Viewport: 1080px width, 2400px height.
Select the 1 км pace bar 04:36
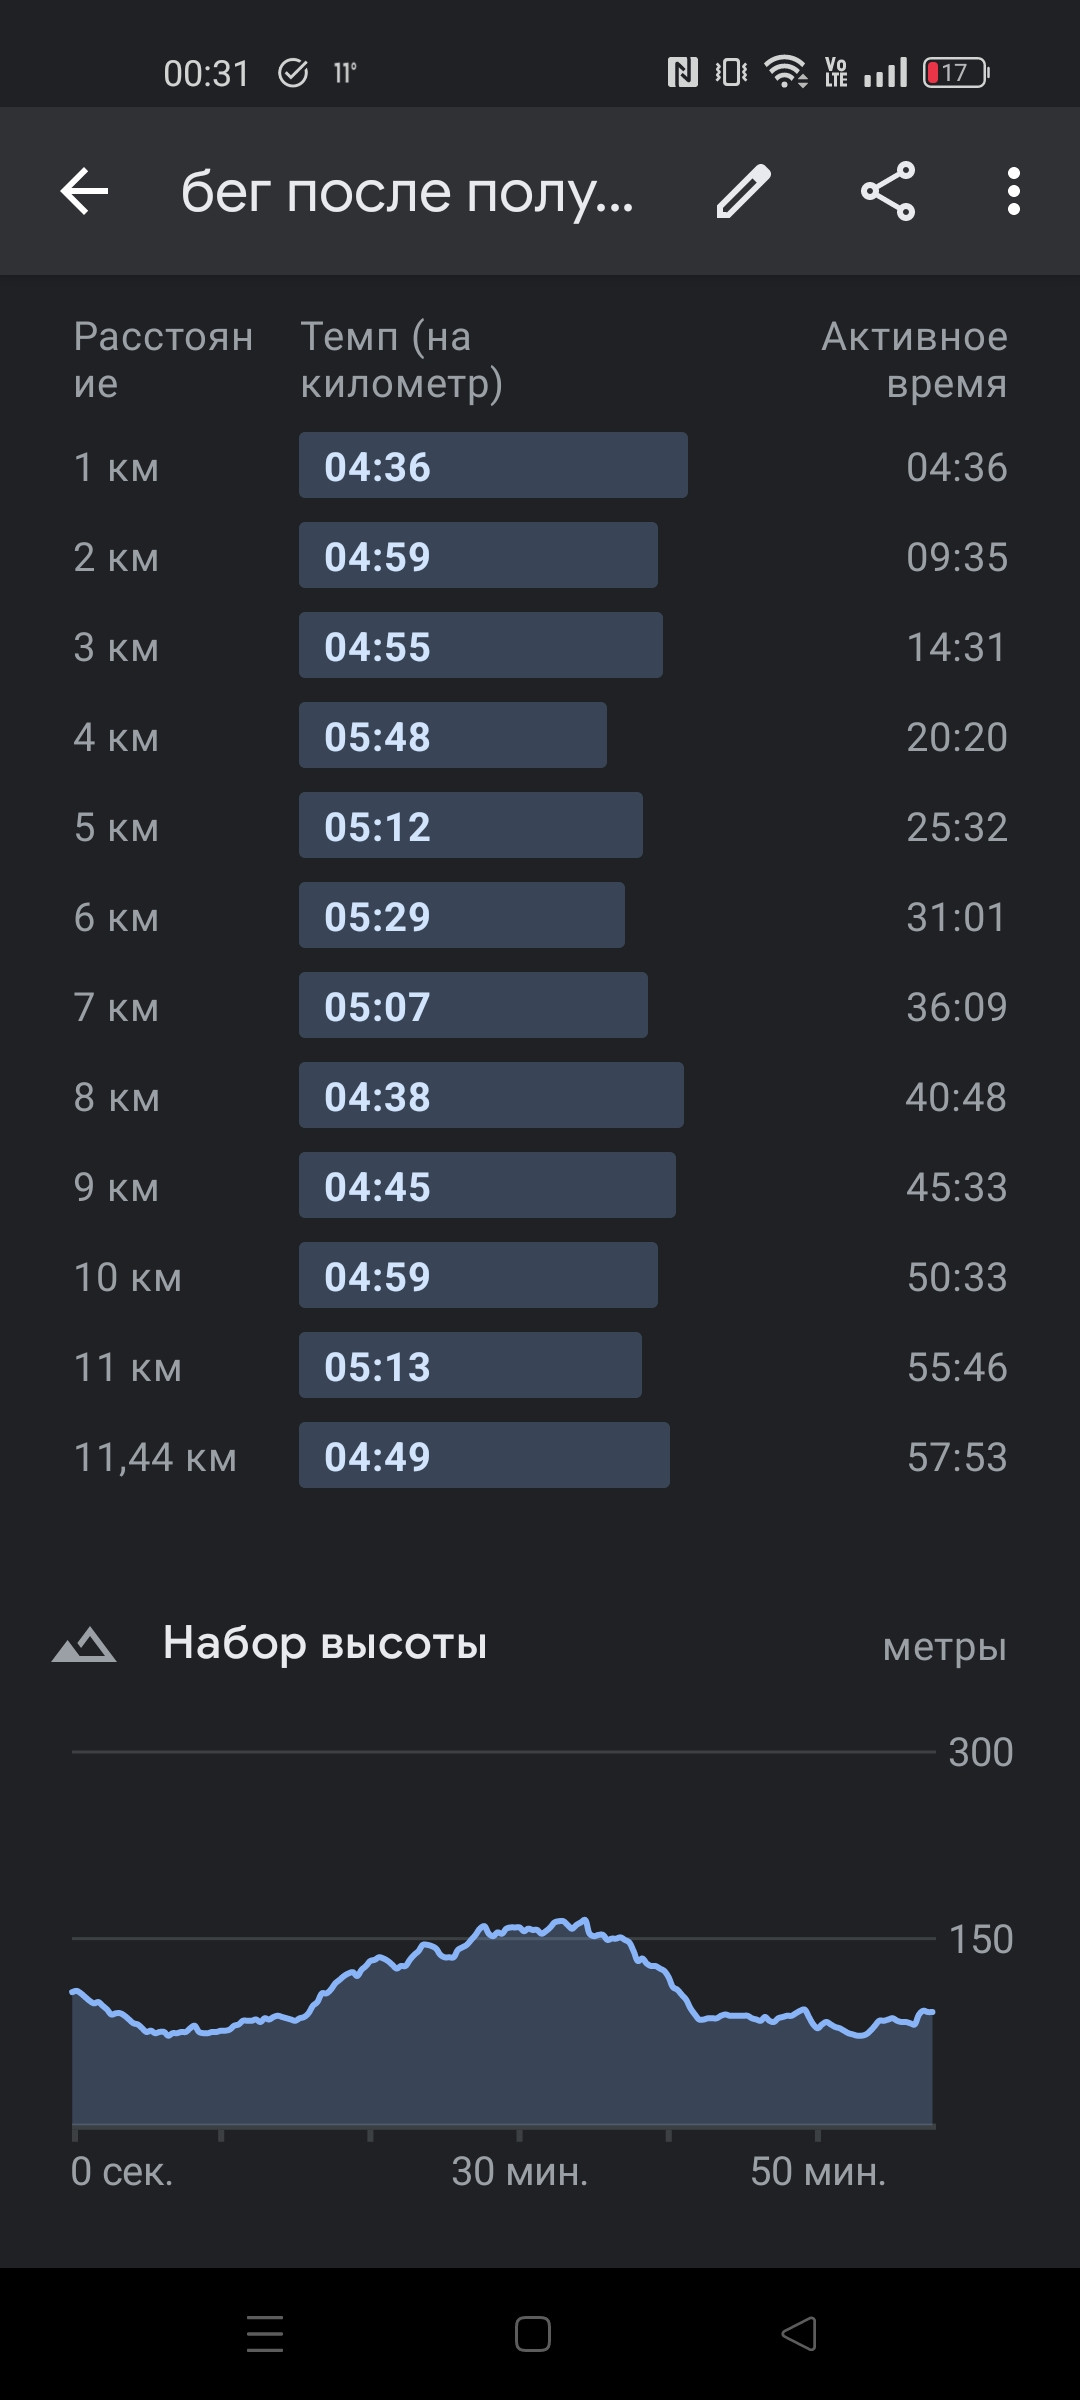(493, 466)
